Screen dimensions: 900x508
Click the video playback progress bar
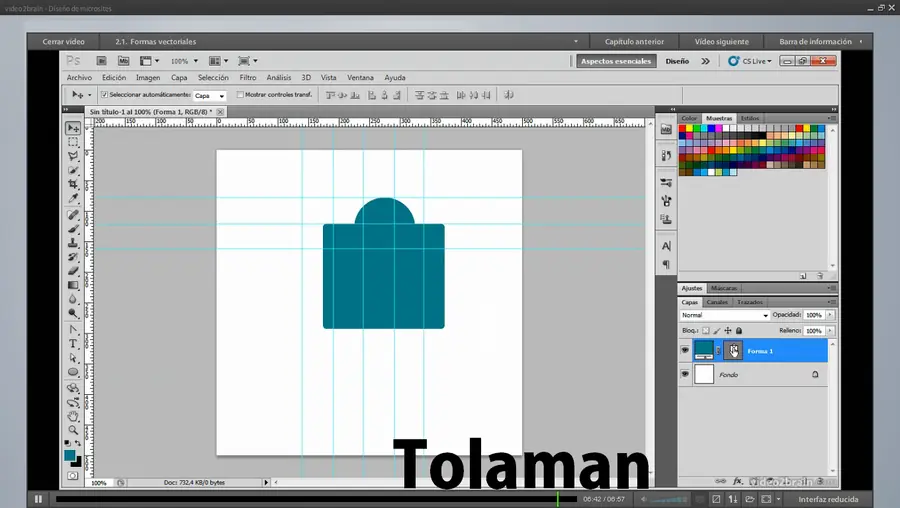click(316, 499)
